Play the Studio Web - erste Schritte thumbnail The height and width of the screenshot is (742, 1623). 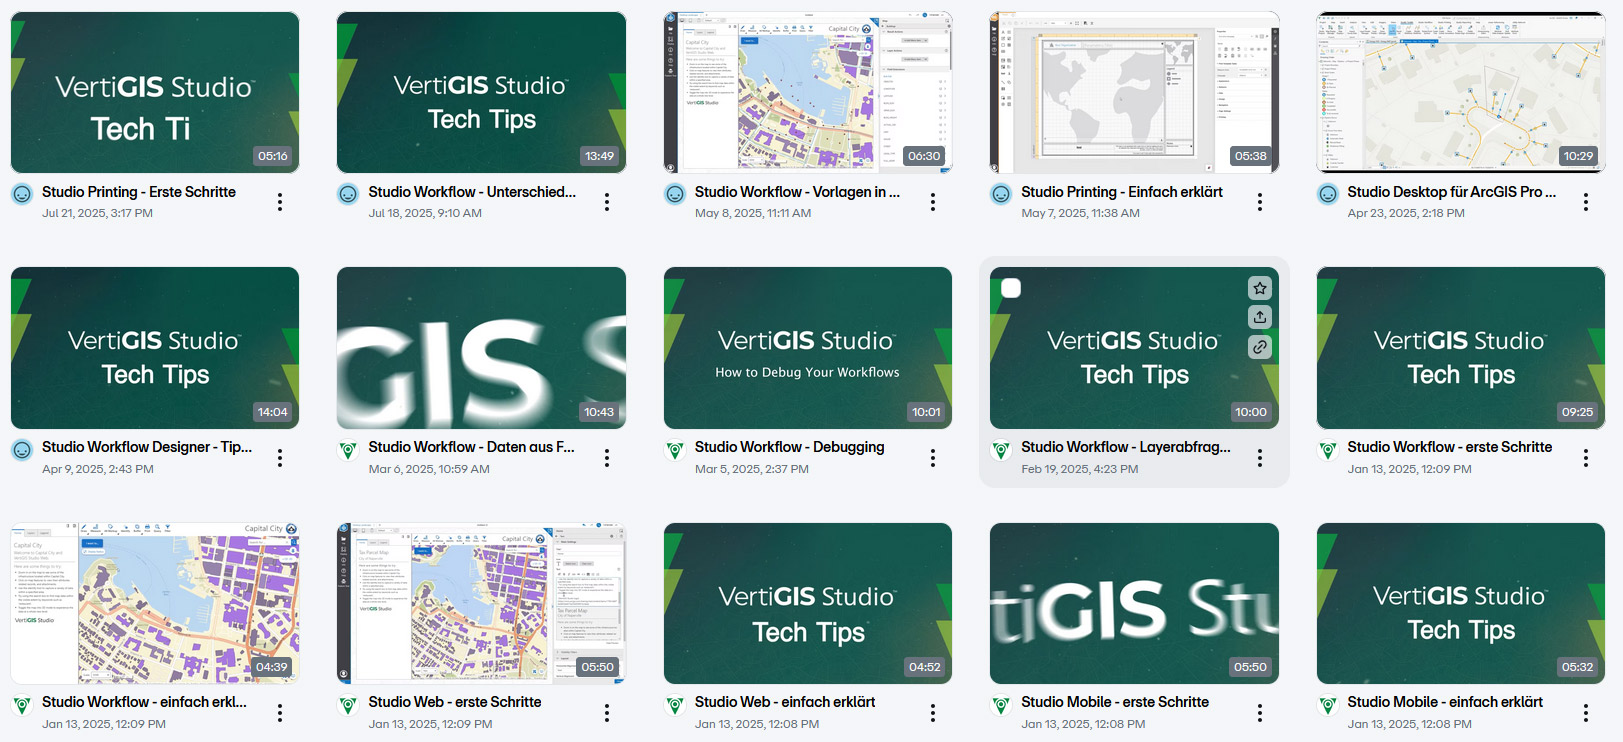tap(481, 604)
